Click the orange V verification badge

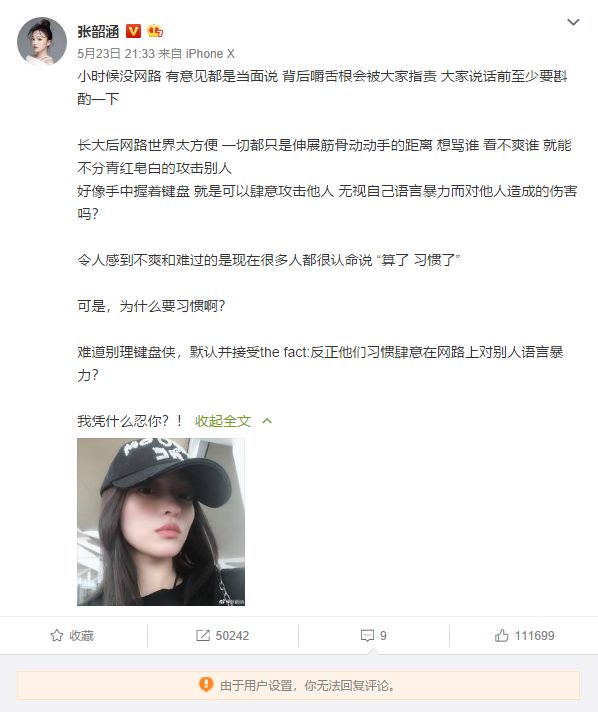133,31
